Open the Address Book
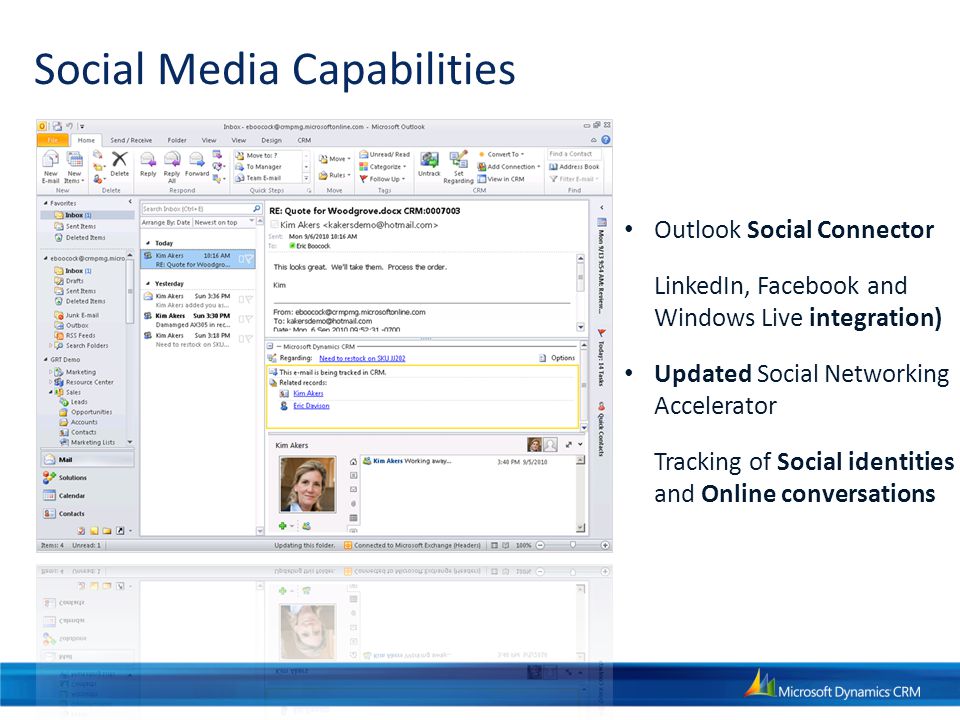Screen dimensions: 960x720 (574, 167)
